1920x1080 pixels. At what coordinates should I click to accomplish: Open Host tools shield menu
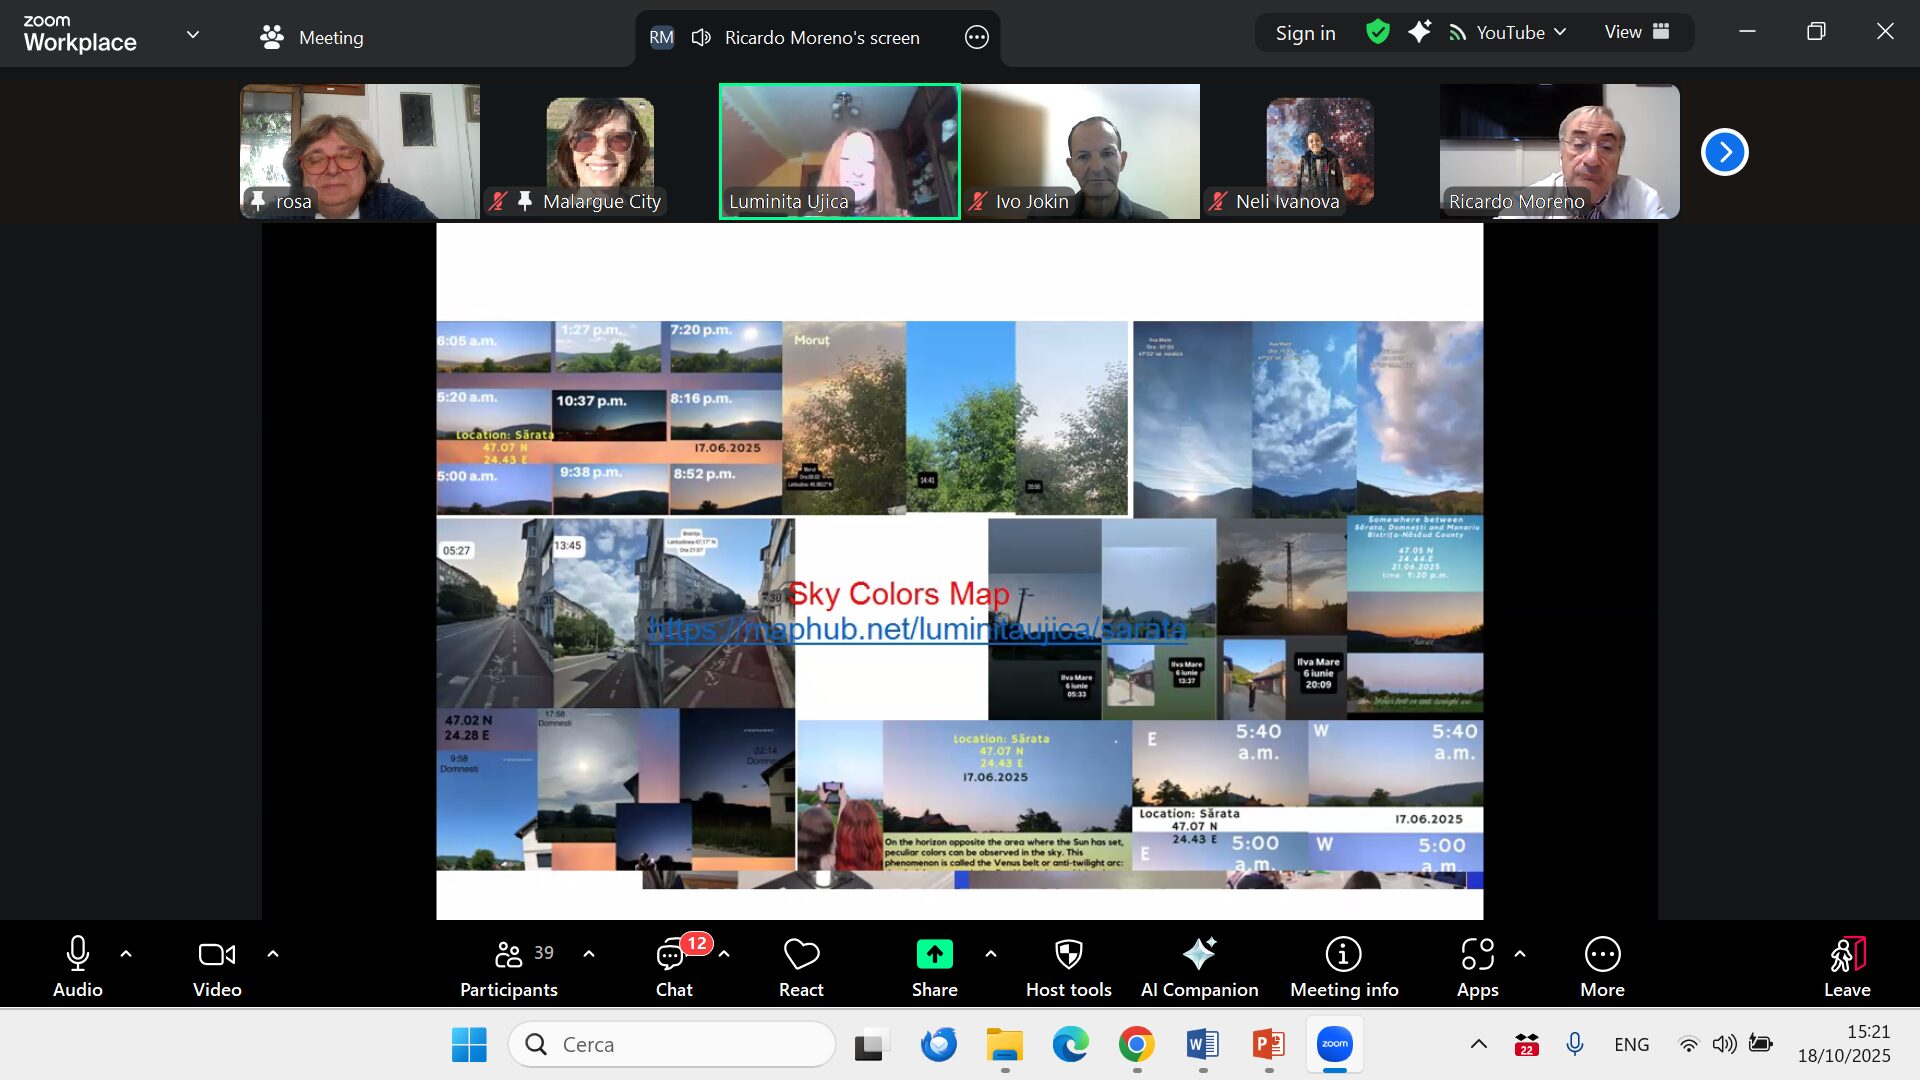click(x=1068, y=966)
